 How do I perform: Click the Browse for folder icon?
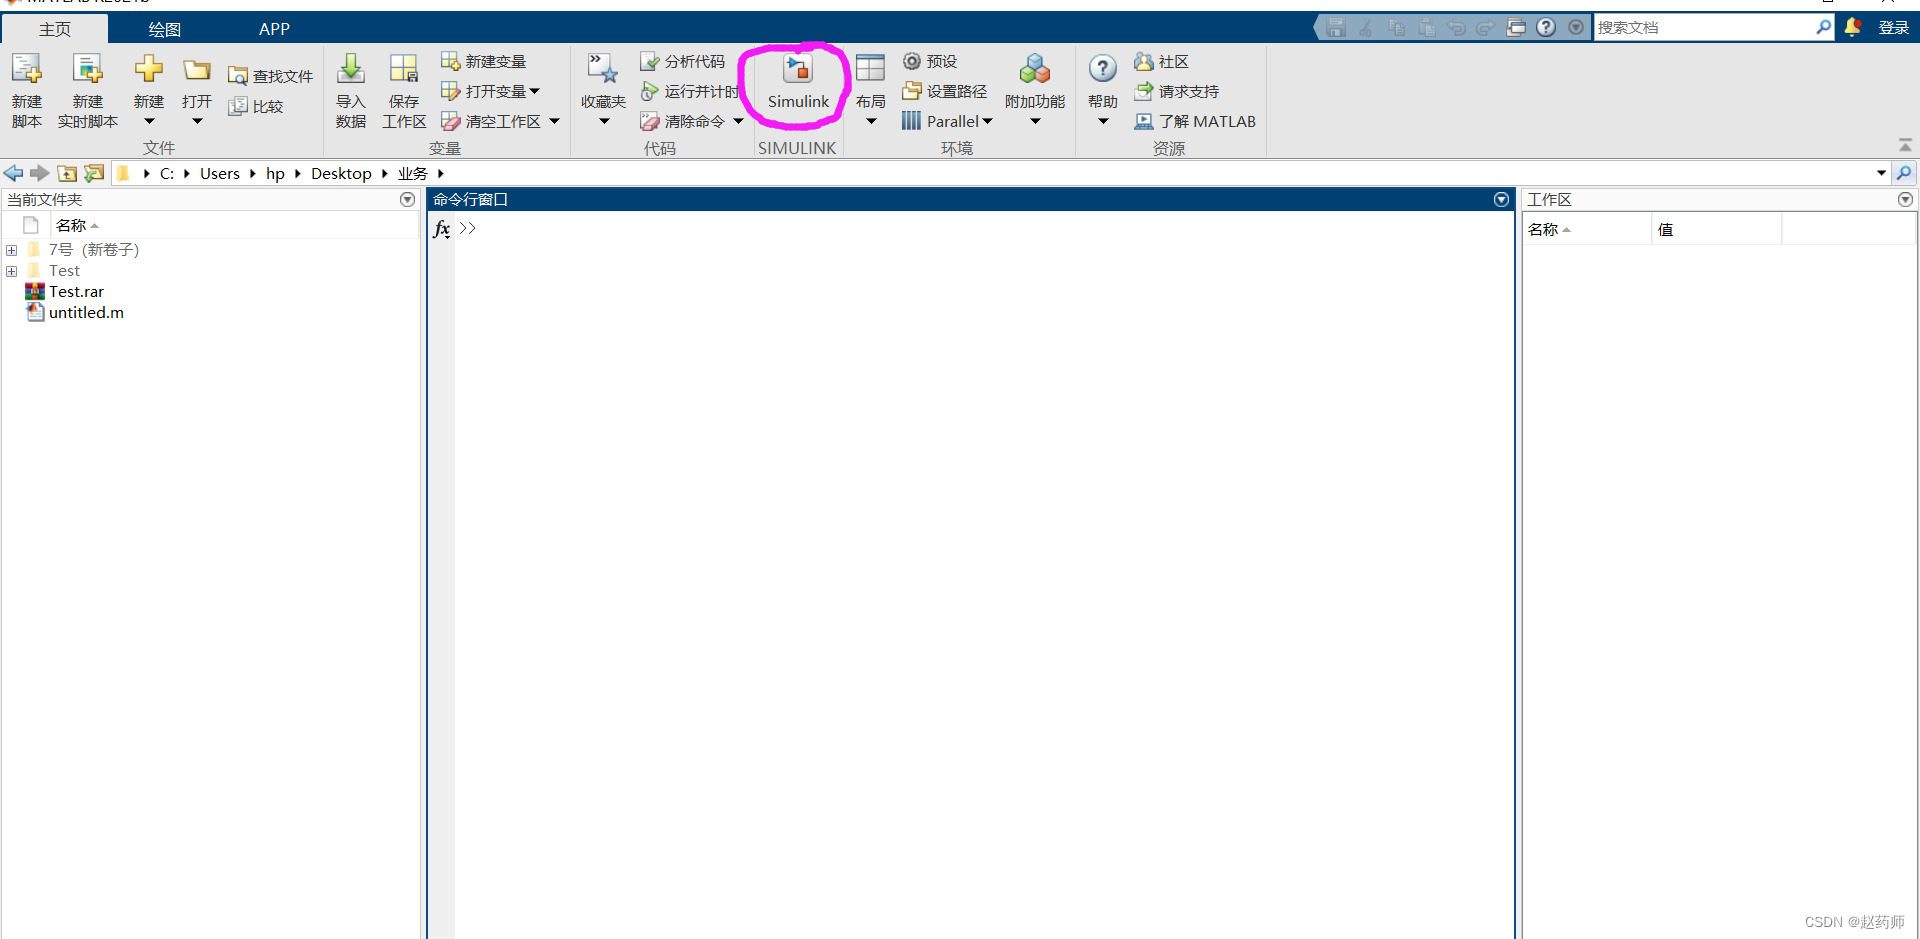click(x=94, y=173)
